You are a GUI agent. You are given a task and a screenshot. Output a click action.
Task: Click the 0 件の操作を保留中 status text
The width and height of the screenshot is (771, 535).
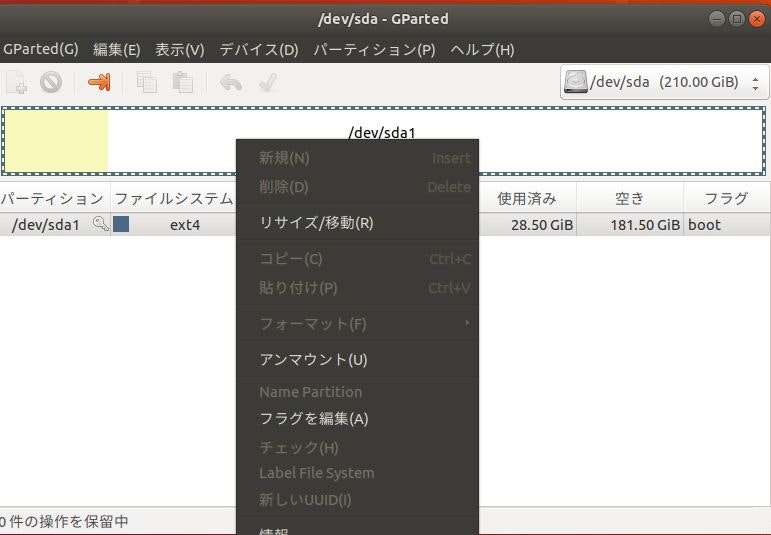64,521
